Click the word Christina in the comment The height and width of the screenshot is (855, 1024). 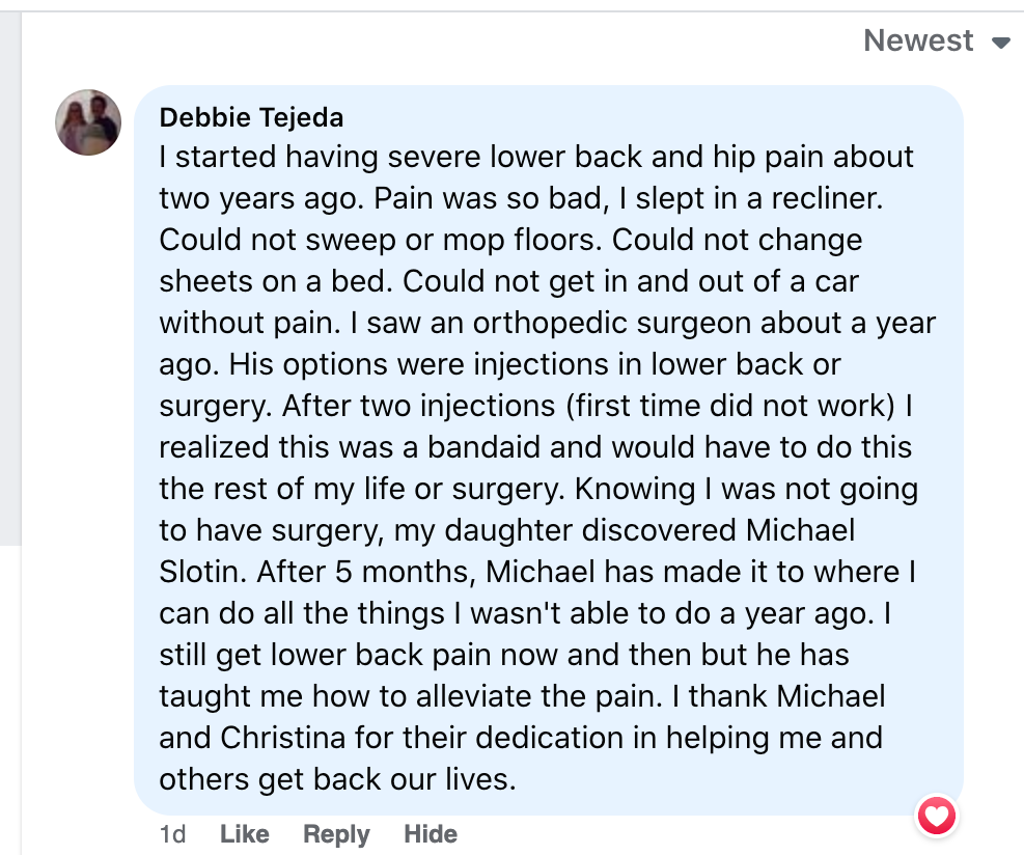[x=283, y=738]
